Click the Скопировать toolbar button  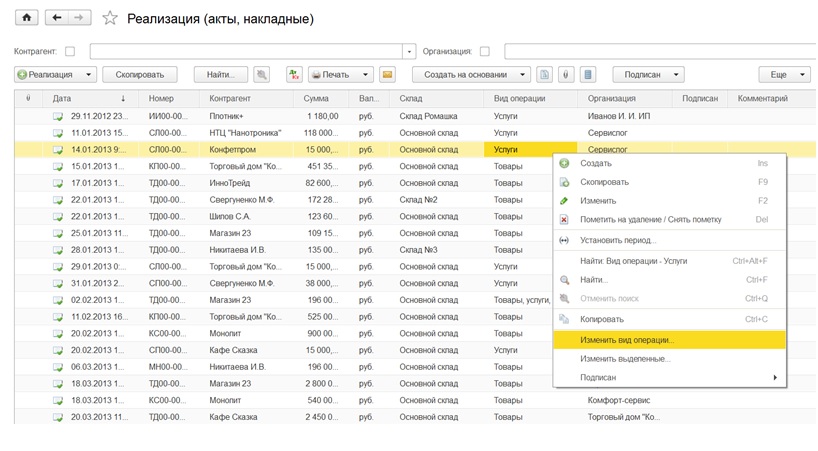[x=139, y=75]
